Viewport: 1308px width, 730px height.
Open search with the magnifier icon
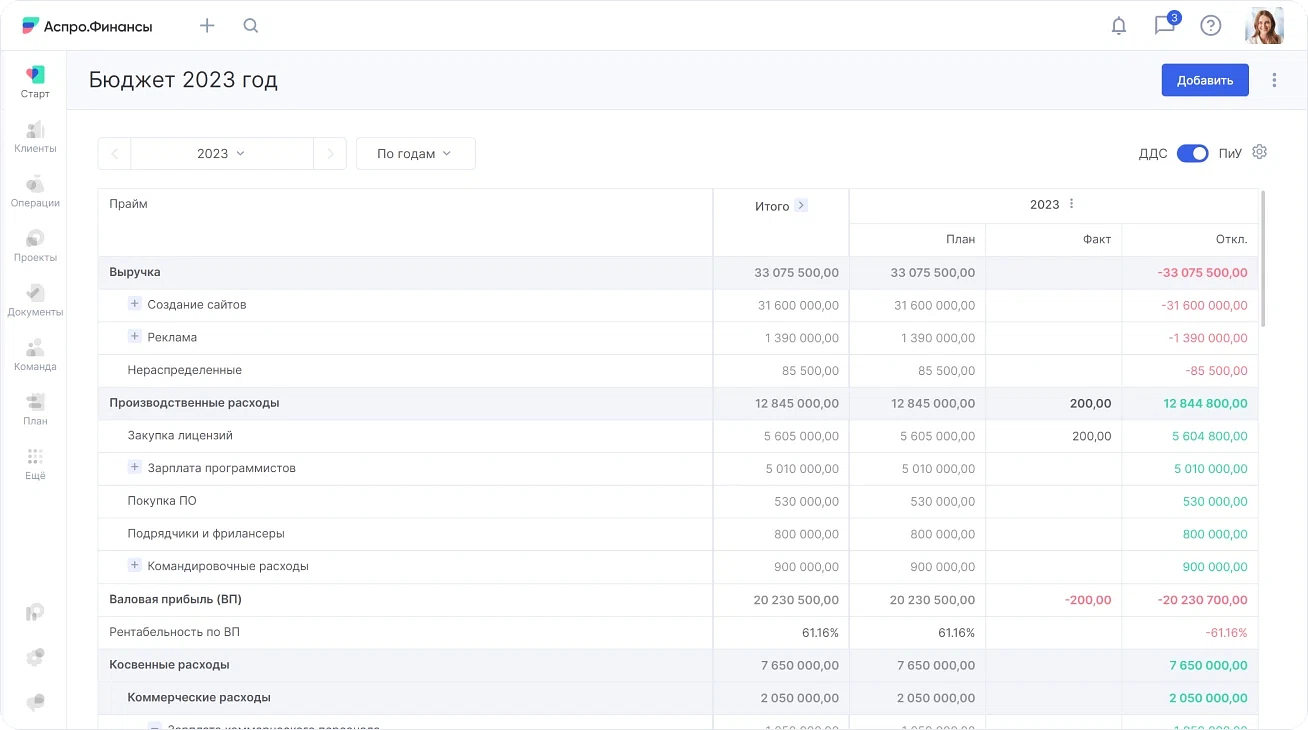pyautogui.click(x=251, y=26)
